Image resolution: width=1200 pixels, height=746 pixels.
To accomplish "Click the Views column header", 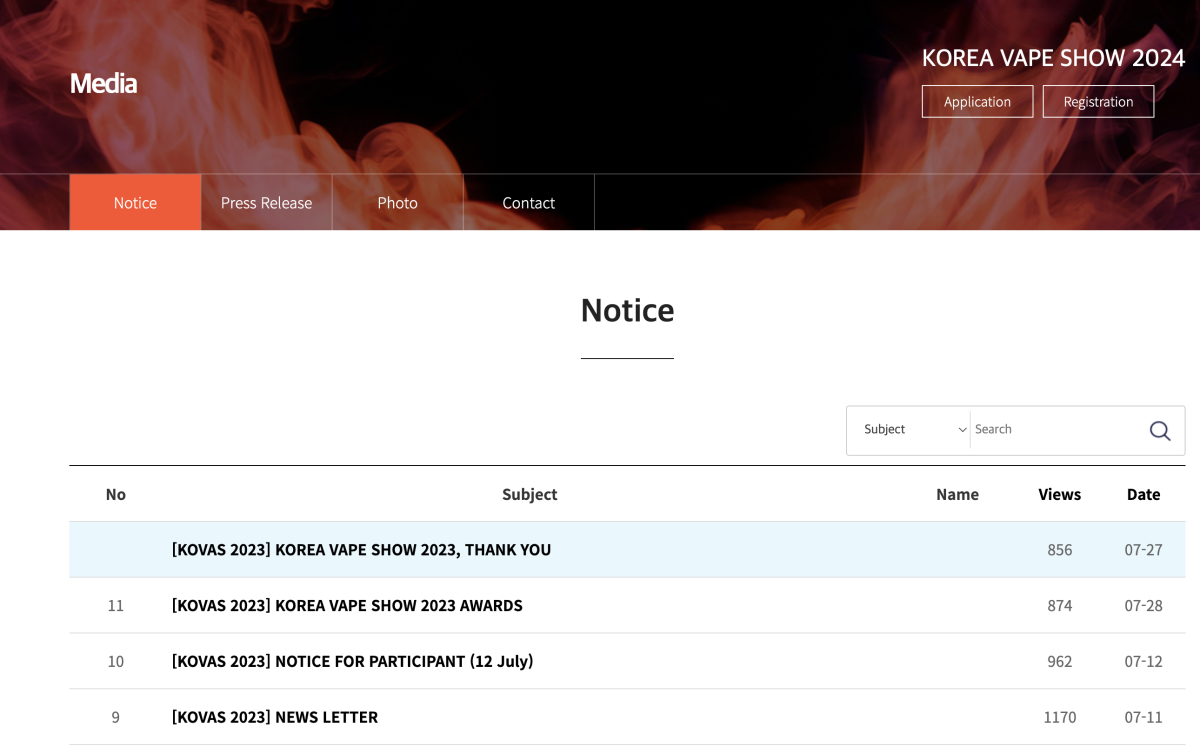I will (1059, 494).
